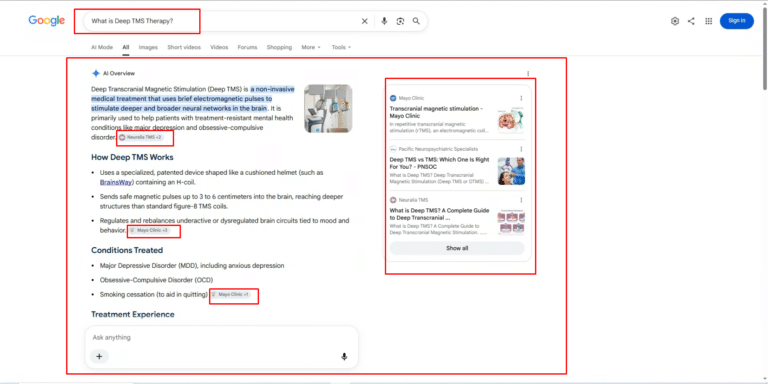Click the Mayo Clinic card brain thumbnail

point(511,120)
